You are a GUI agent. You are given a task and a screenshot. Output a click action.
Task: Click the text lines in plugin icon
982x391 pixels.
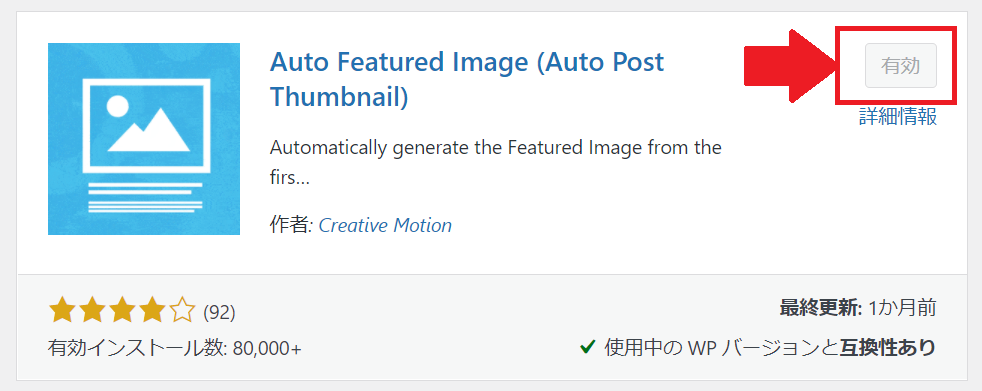tap(145, 196)
